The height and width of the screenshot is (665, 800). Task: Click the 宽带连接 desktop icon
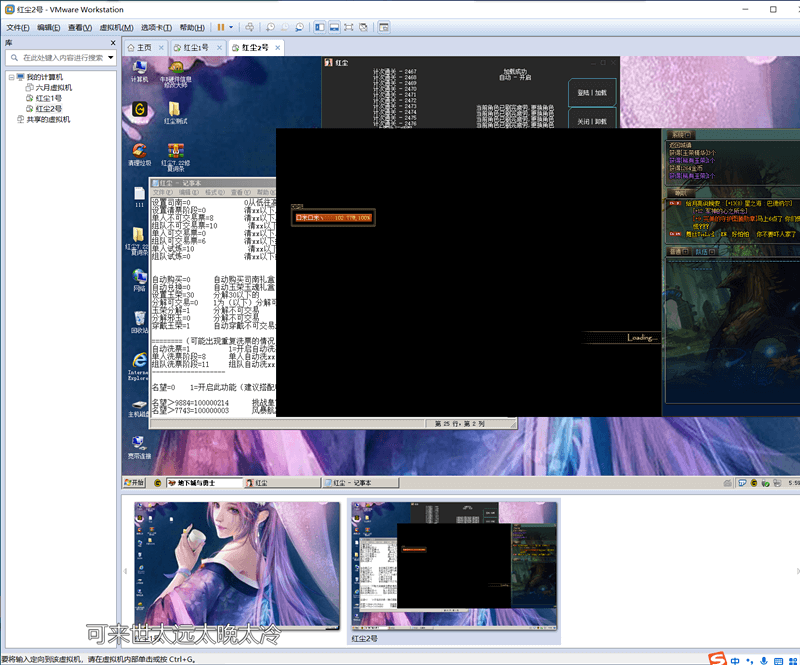tap(139, 448)
